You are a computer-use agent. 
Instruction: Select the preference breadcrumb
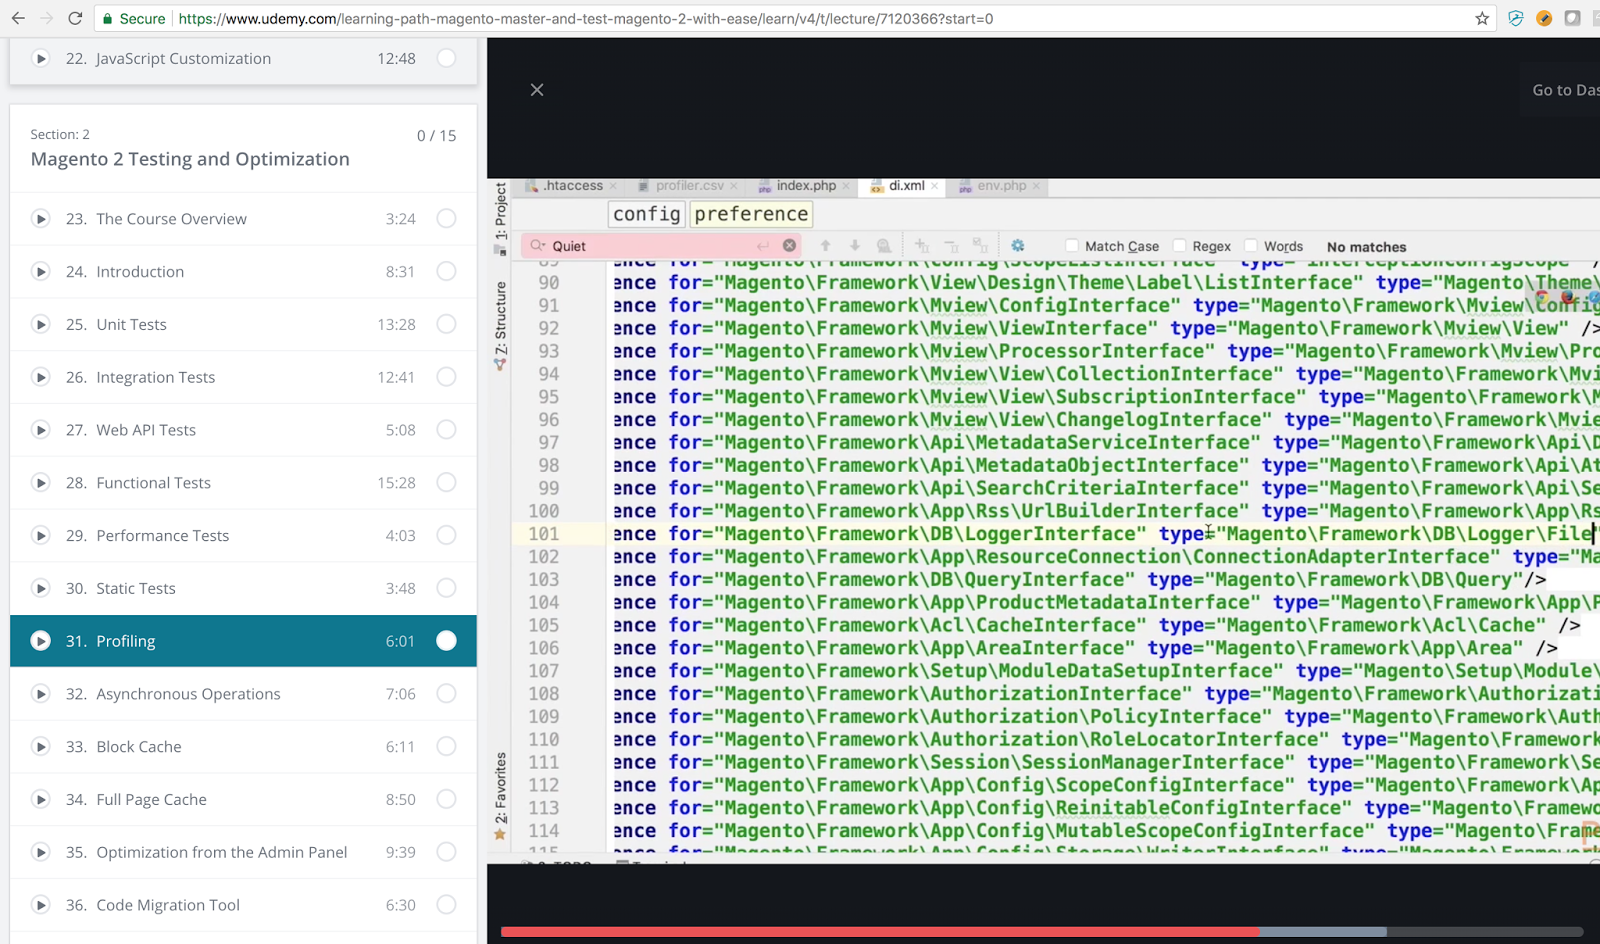point(751,214)
